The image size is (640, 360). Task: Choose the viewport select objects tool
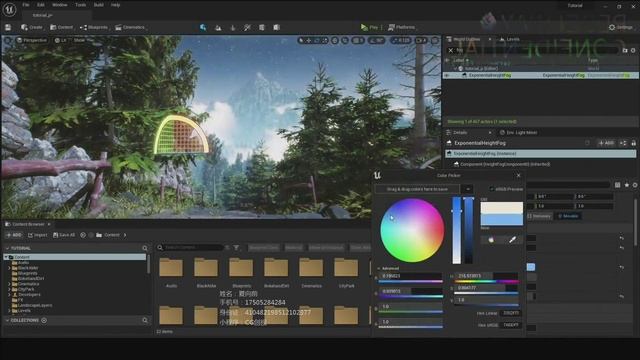pyautogui.click(x=301, y=40)
